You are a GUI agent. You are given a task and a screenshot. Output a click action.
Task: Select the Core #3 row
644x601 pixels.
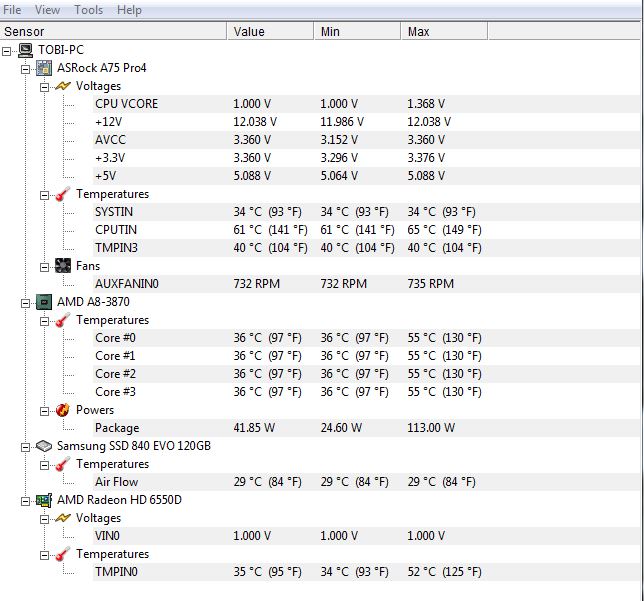click(x=366, y=392)
